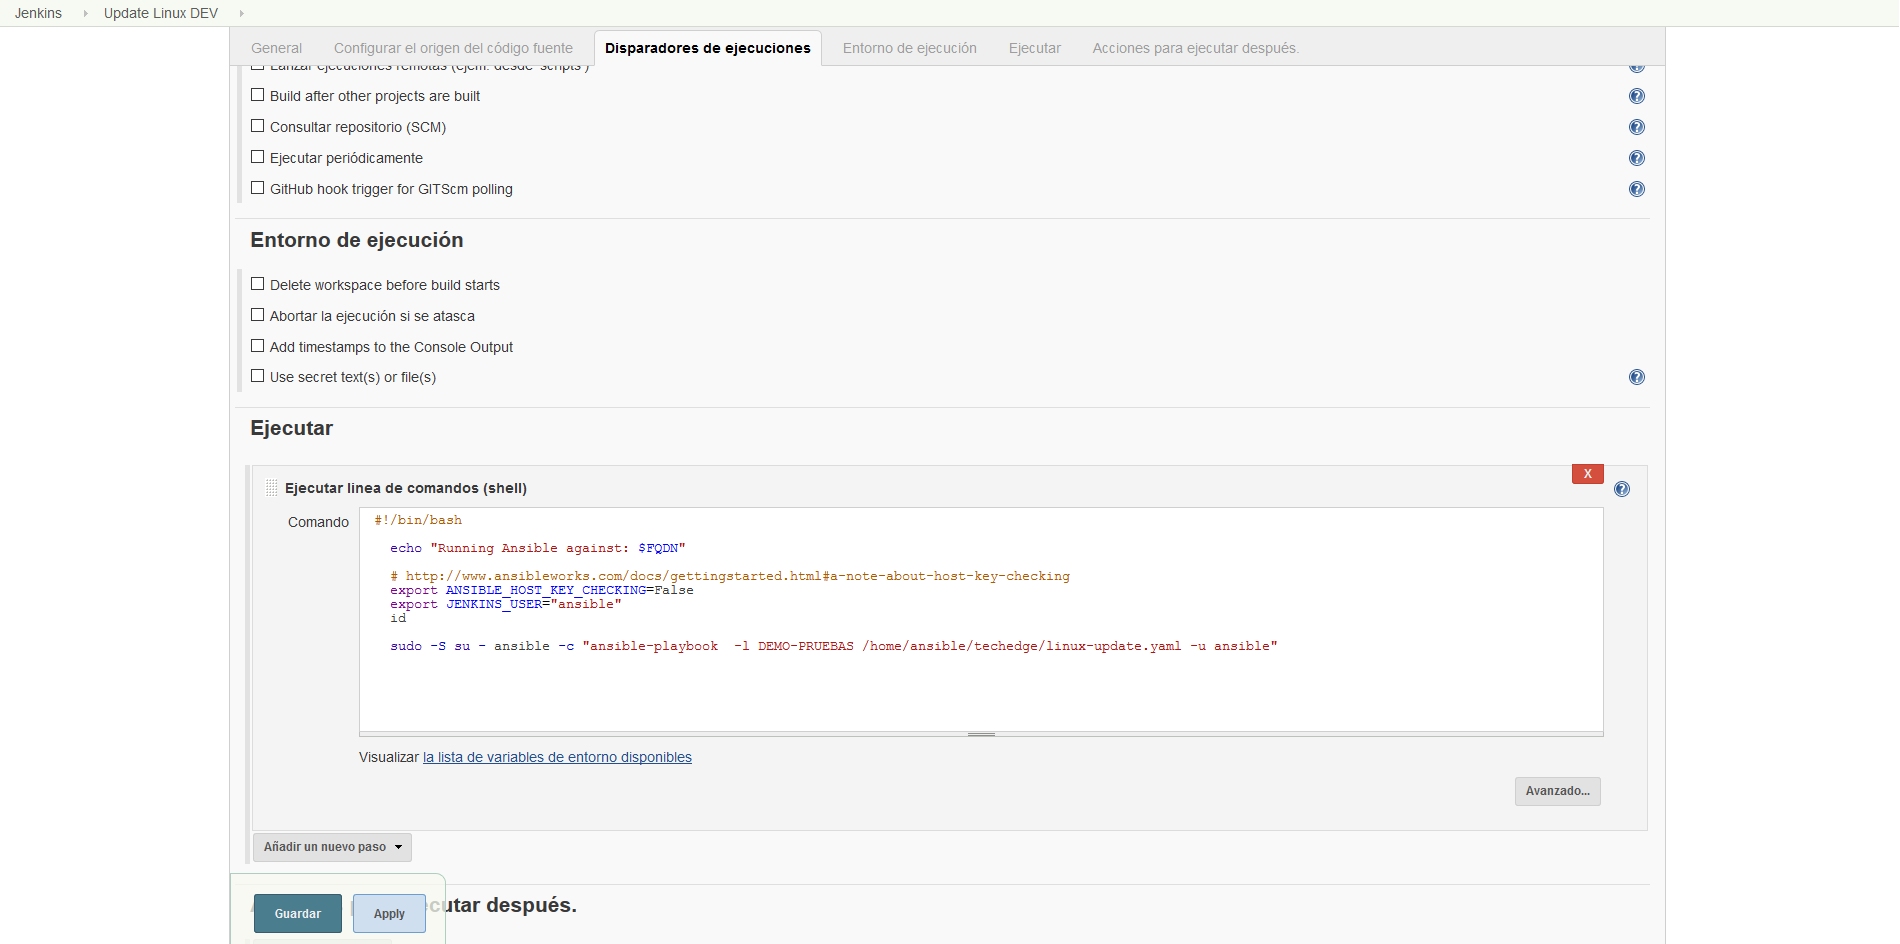Delete the shell build step with red X
Screen dimensions: 1900x944
[x=1587, y=474]
